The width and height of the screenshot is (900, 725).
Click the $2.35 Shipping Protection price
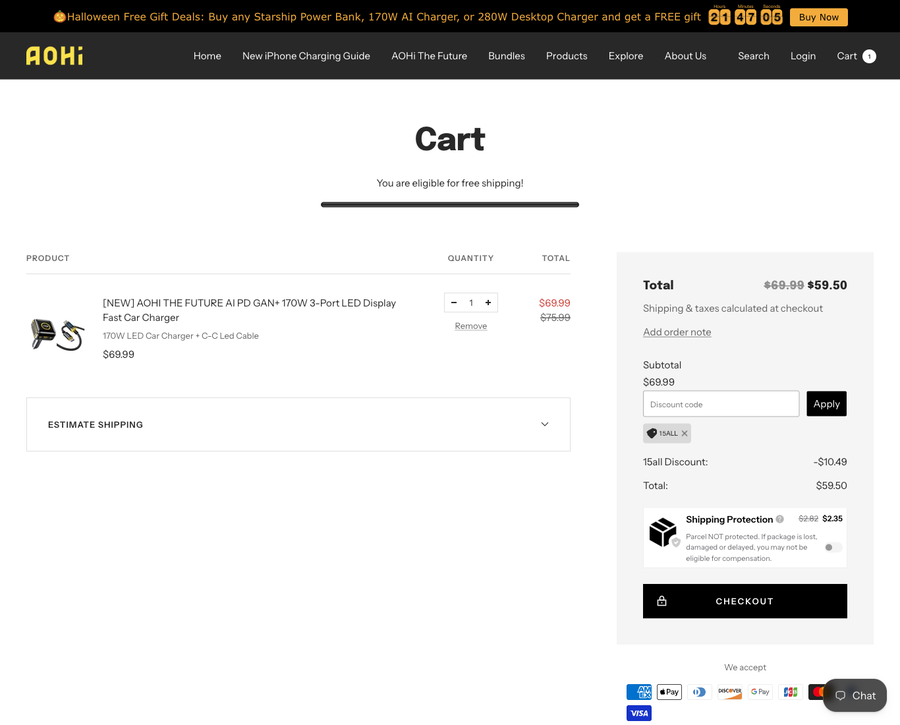pos(832,518)
